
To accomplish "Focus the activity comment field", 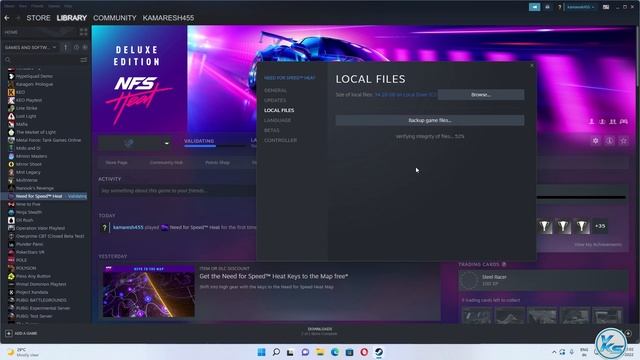I will [177, 191].
